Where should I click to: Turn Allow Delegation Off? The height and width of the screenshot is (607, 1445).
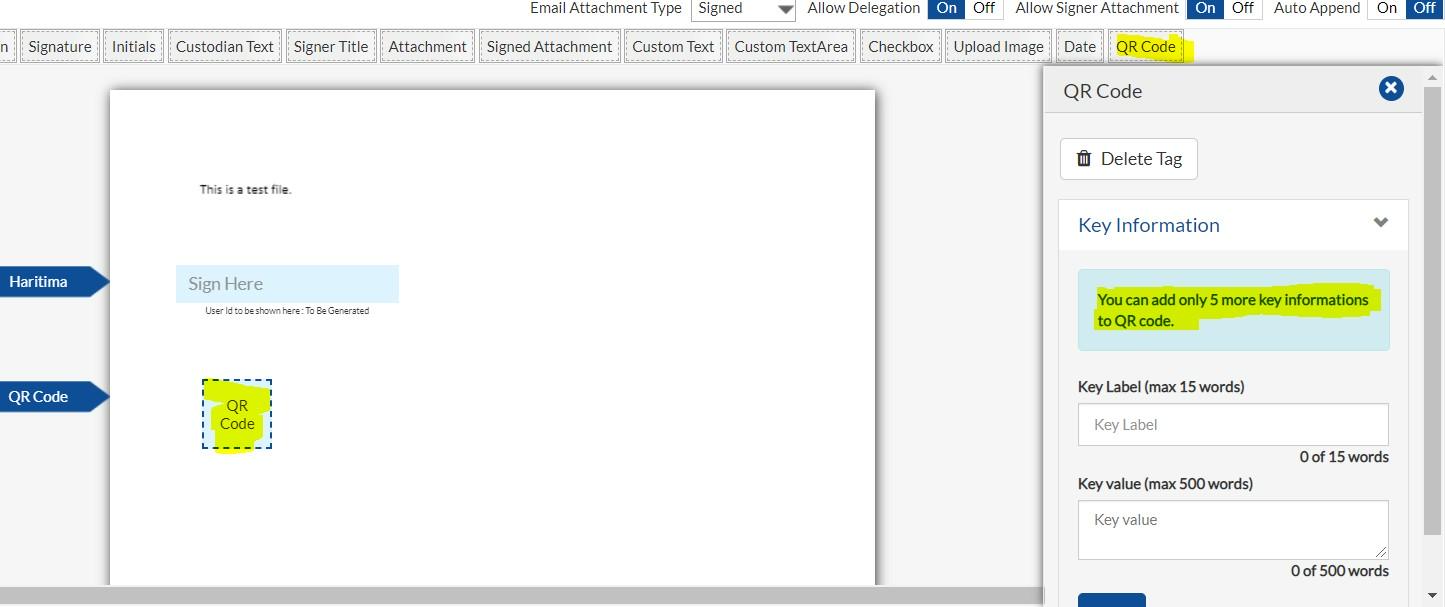click(984, 8)
